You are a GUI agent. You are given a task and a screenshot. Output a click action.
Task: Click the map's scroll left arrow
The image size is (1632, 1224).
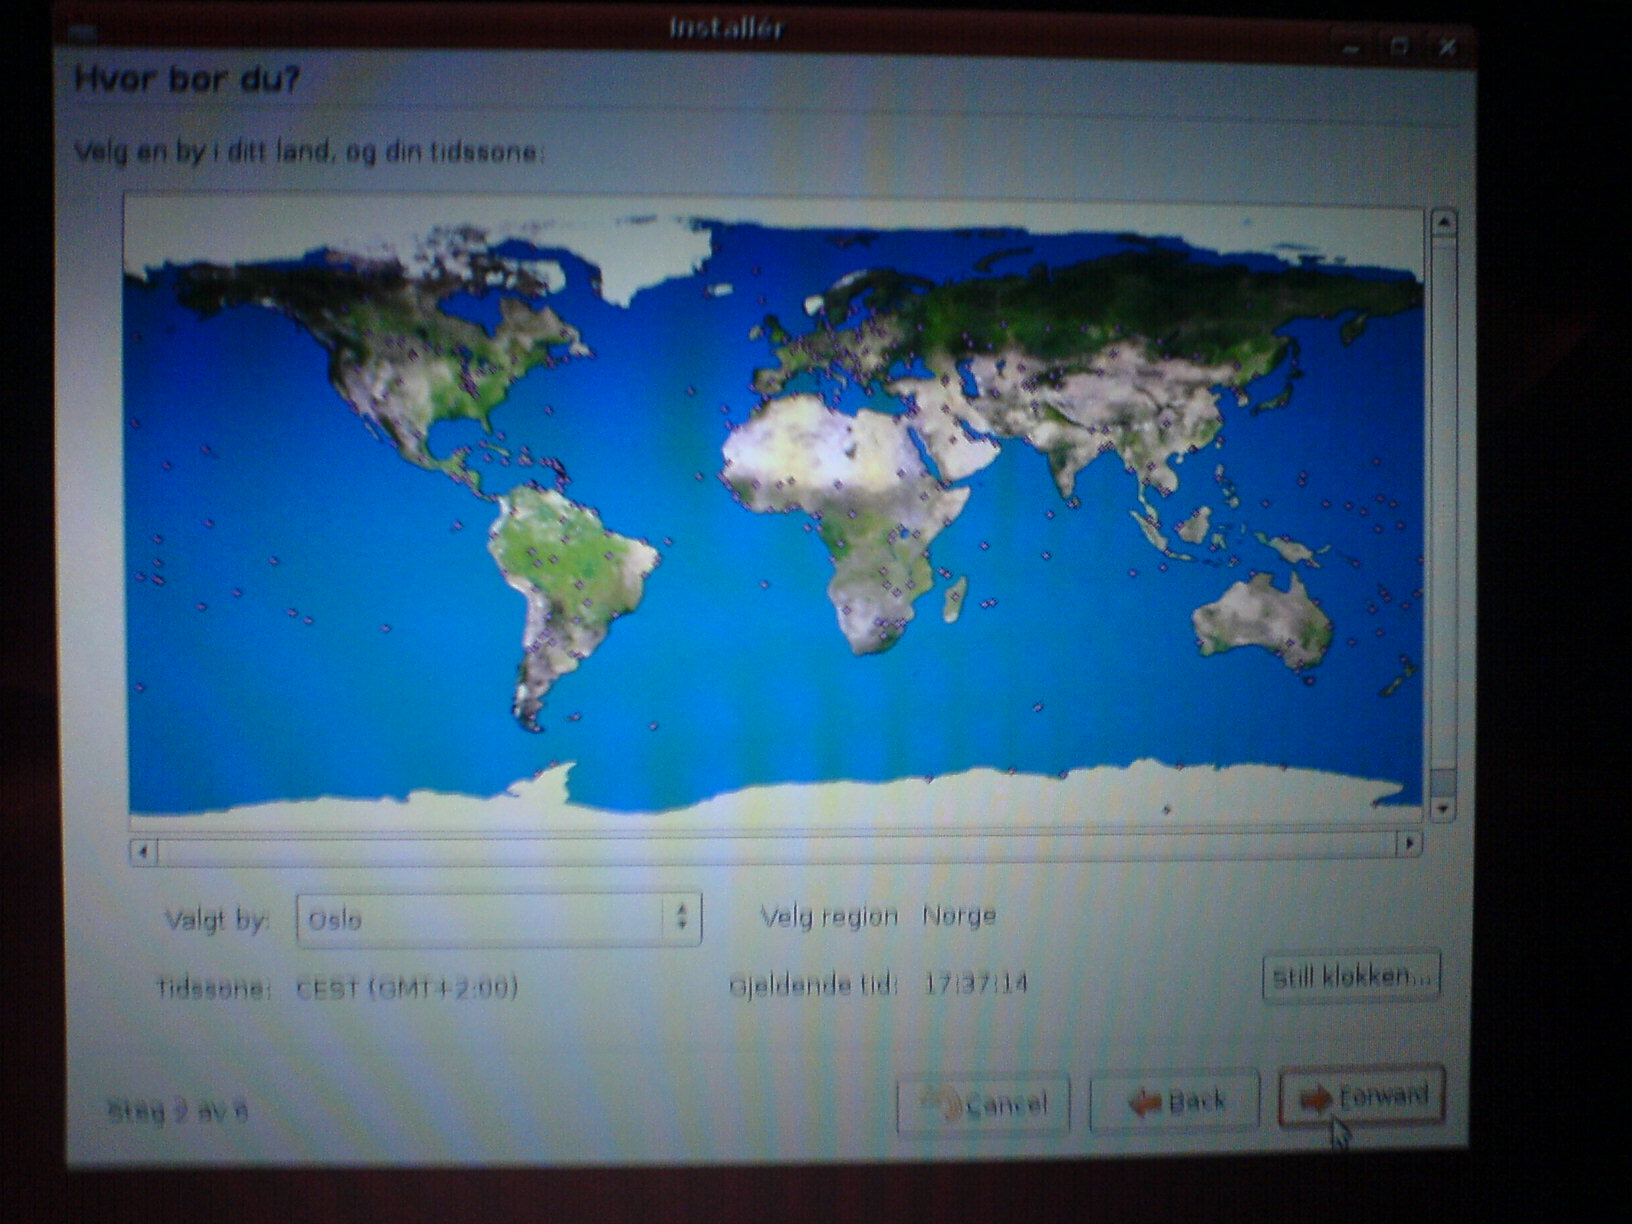tap(143, 852)
